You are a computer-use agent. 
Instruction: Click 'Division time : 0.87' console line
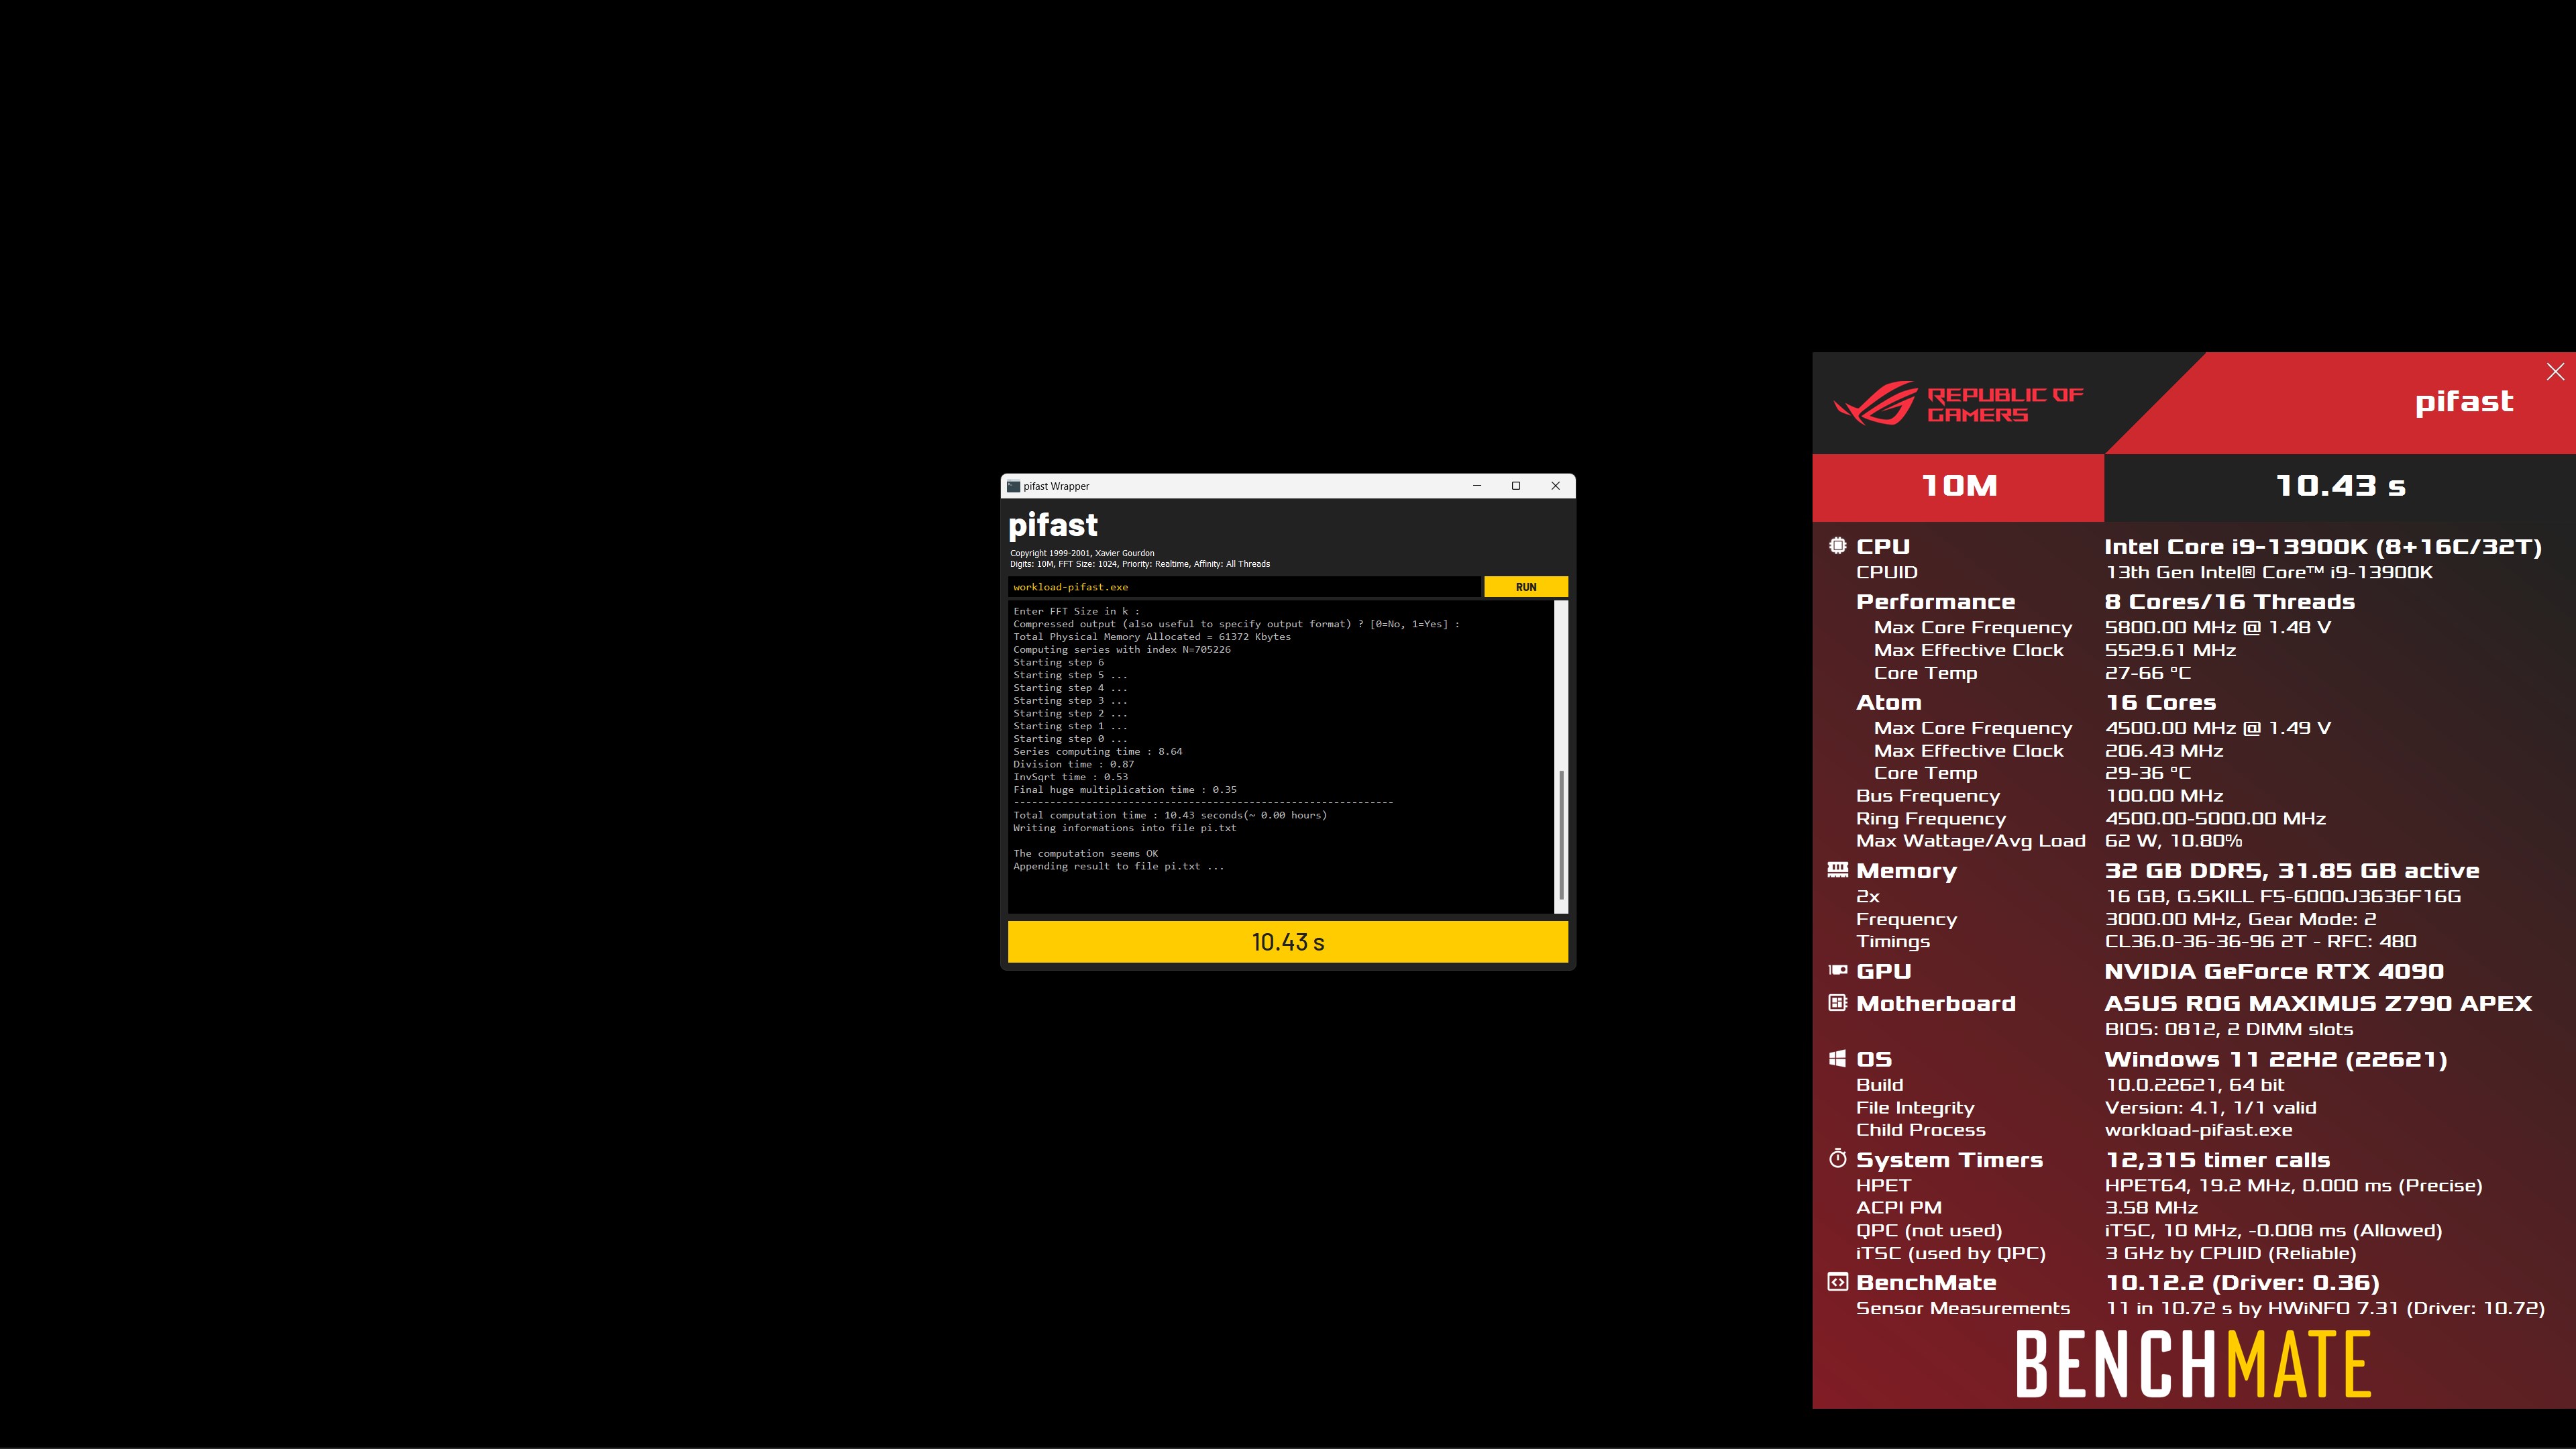point(1073,764)
